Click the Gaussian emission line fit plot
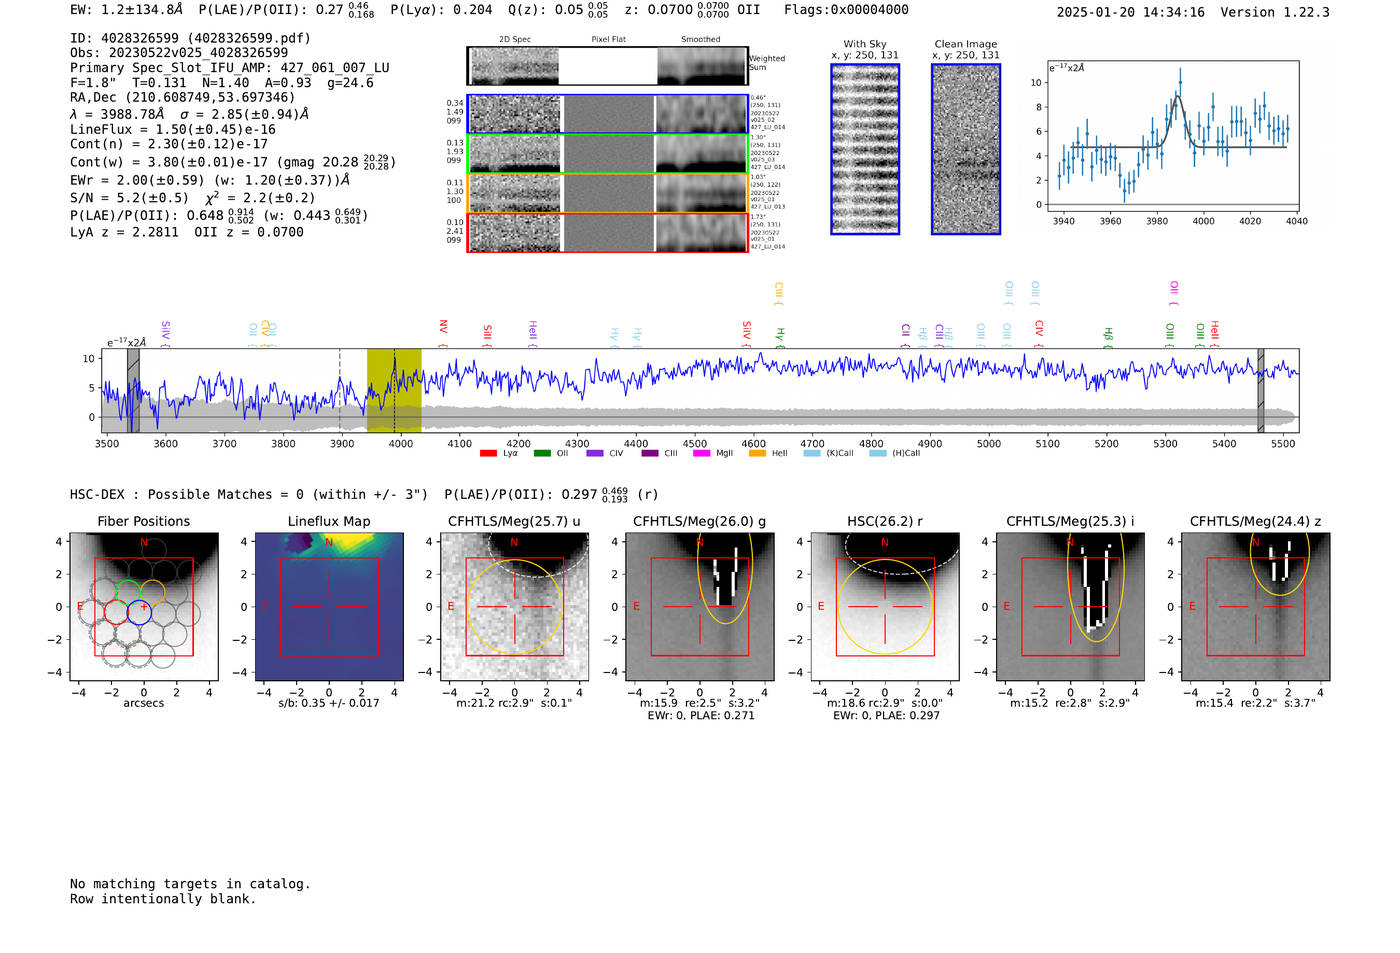1400x953 pixels. point(1172,136)
